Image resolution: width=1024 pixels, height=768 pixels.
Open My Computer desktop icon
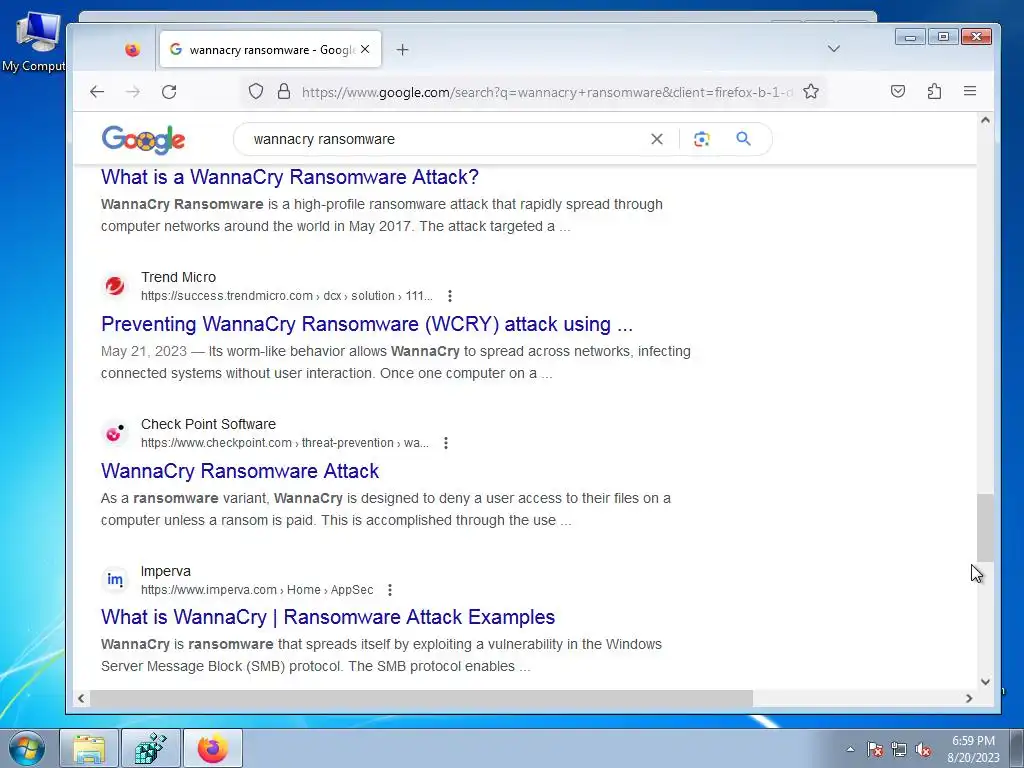tap(34, 41)
